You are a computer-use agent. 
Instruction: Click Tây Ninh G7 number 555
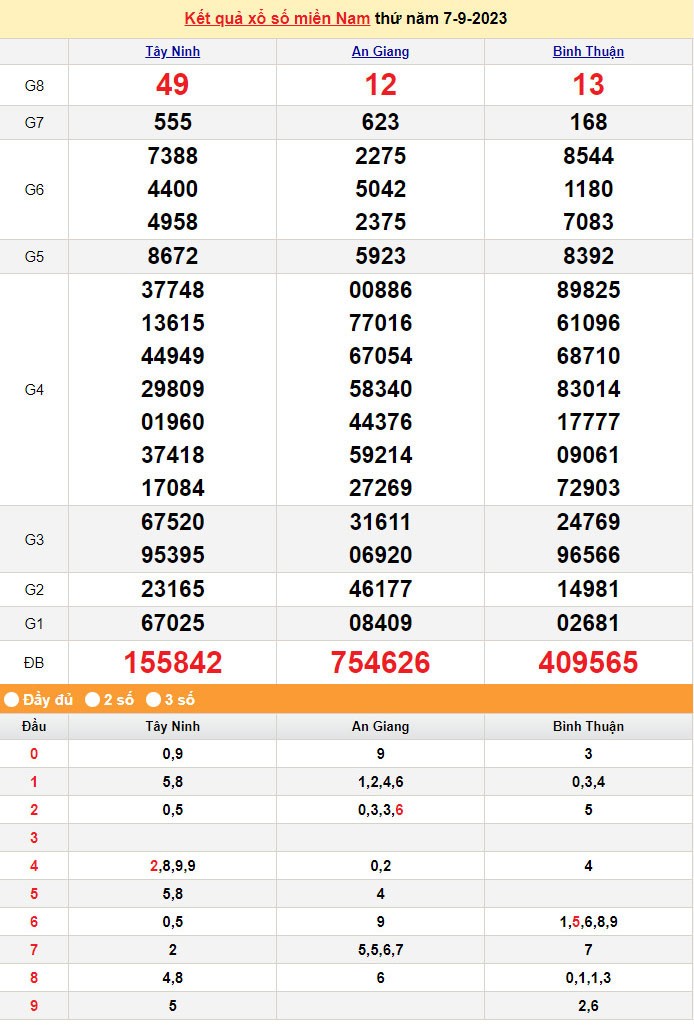173,122
